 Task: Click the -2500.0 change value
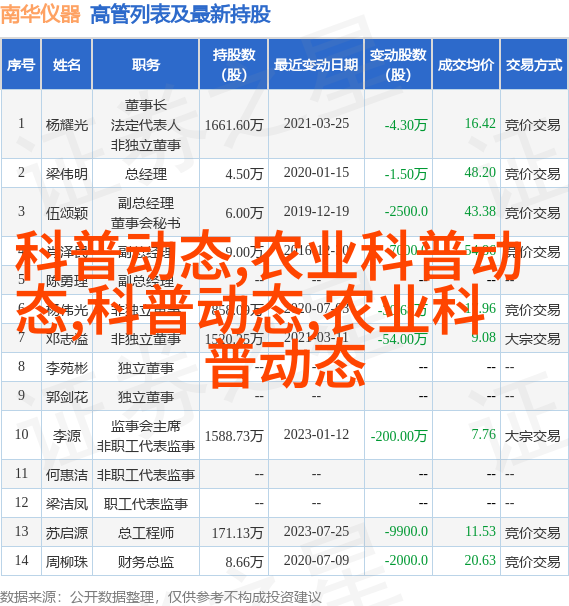click(x=406, y=211)
